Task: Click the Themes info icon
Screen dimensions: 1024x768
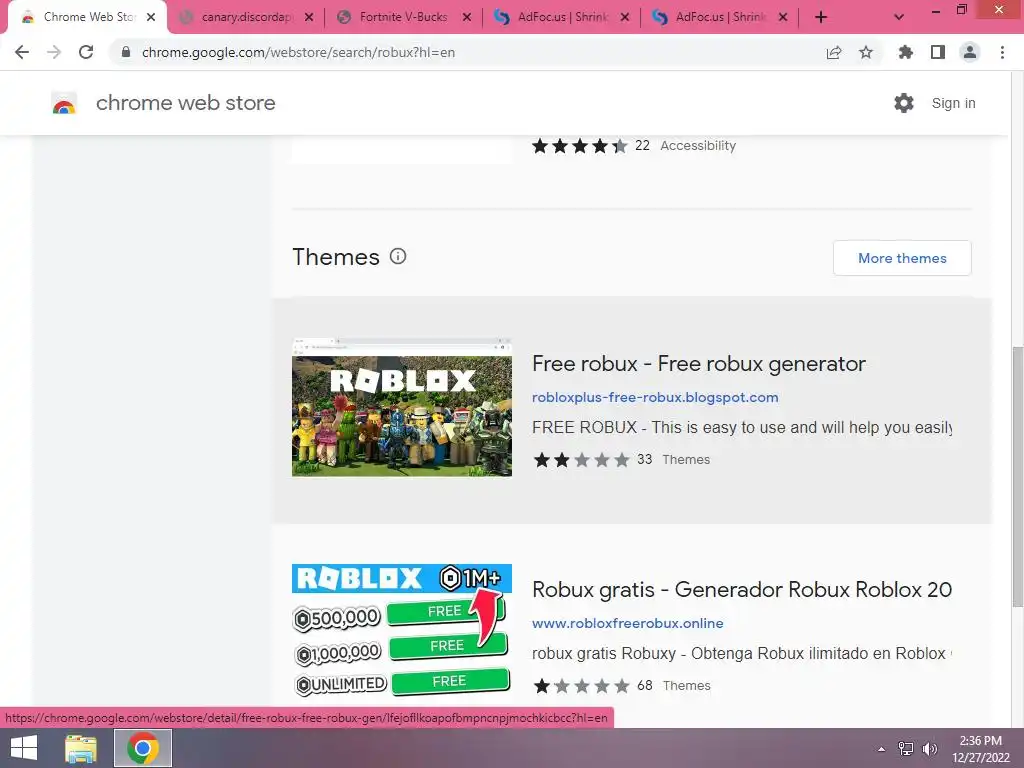Action: pyautogui.click(x=398, y=256)
